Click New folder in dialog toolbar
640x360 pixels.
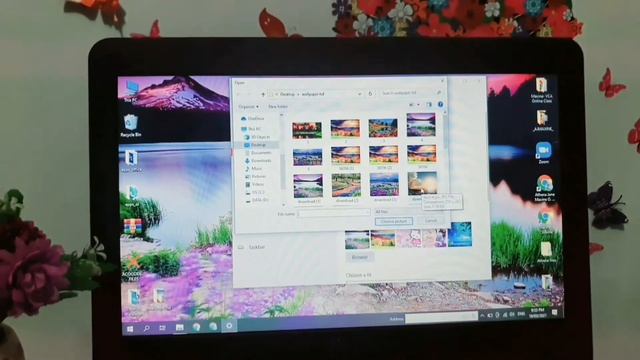coord(278,107)
